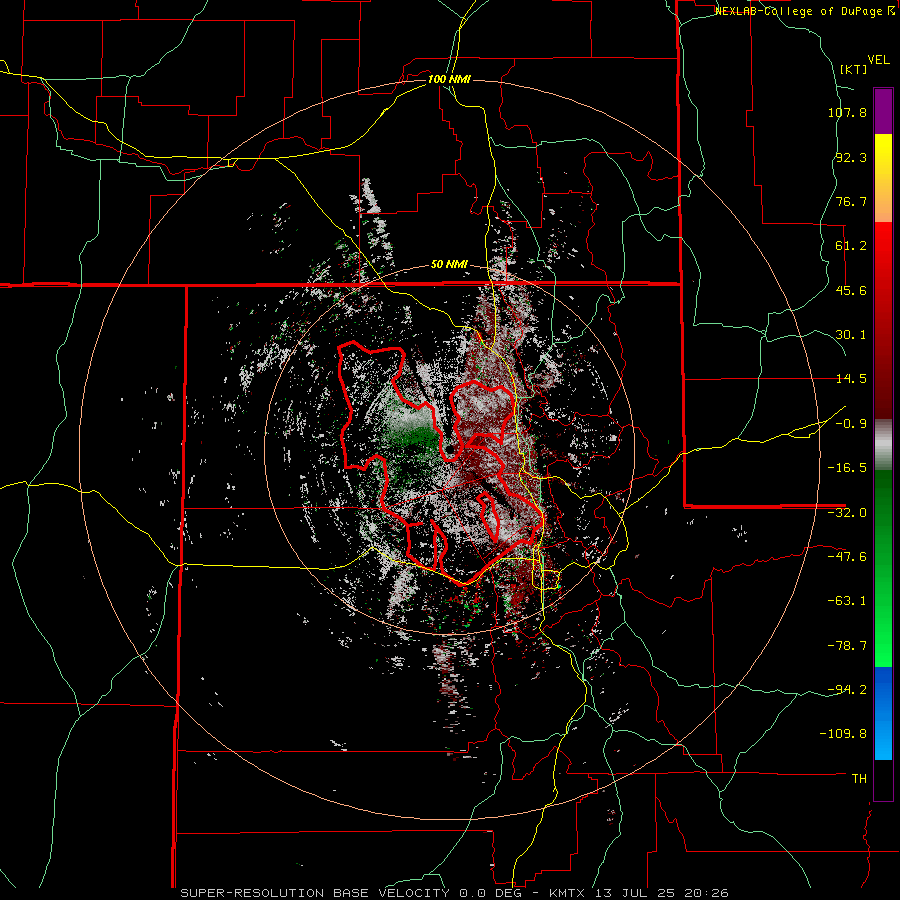The width and height of the screenshot is (900, 900).
Task: Click the 76.7 velocity scale value
Action: coord(851,201)
